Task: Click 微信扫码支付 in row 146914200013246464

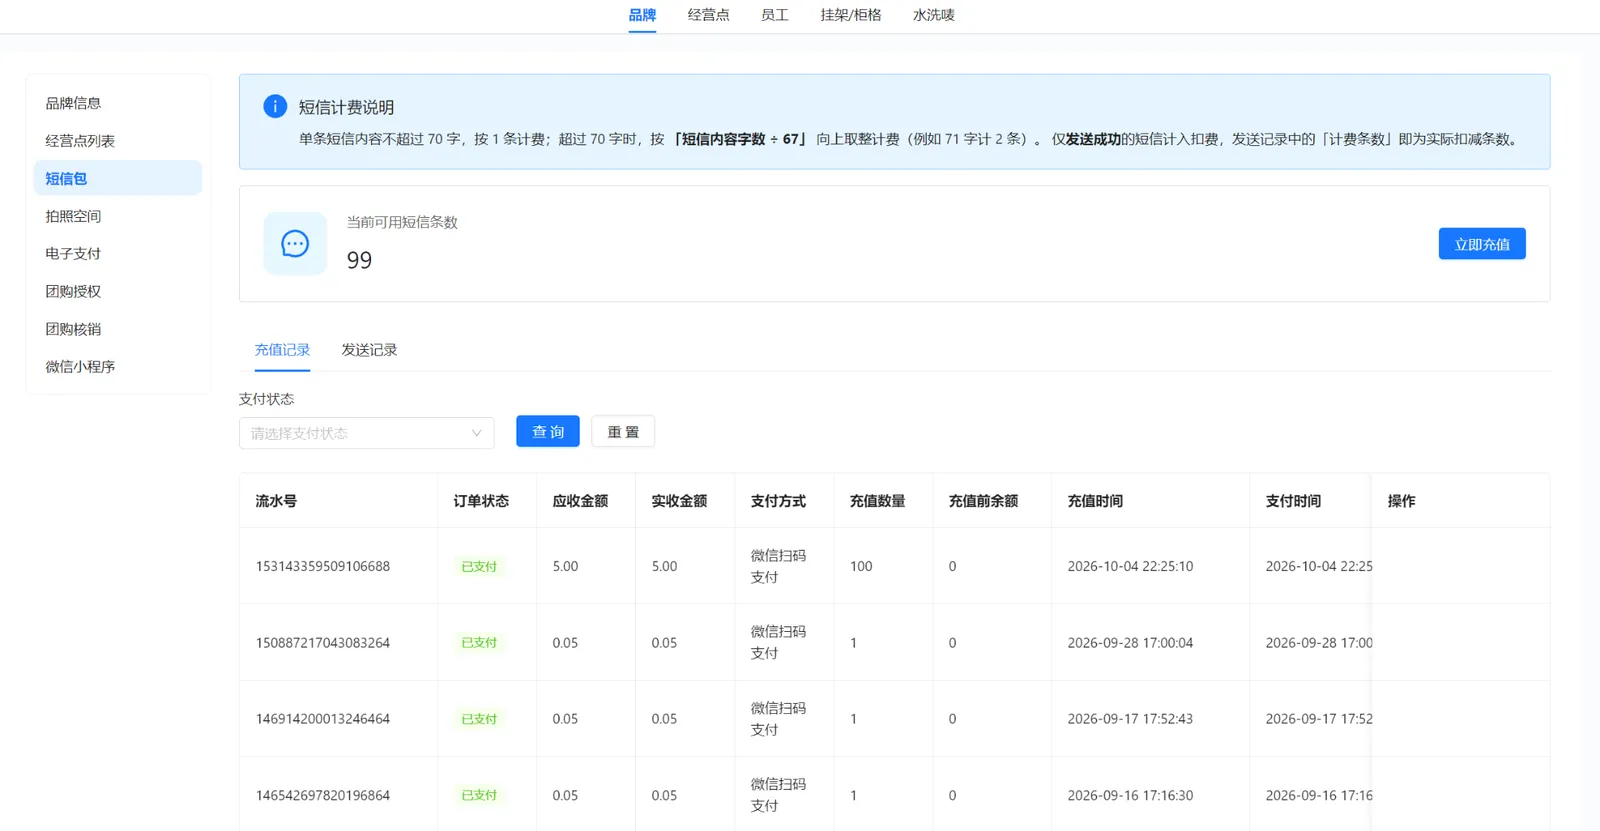Action: (x=778, y=719)
